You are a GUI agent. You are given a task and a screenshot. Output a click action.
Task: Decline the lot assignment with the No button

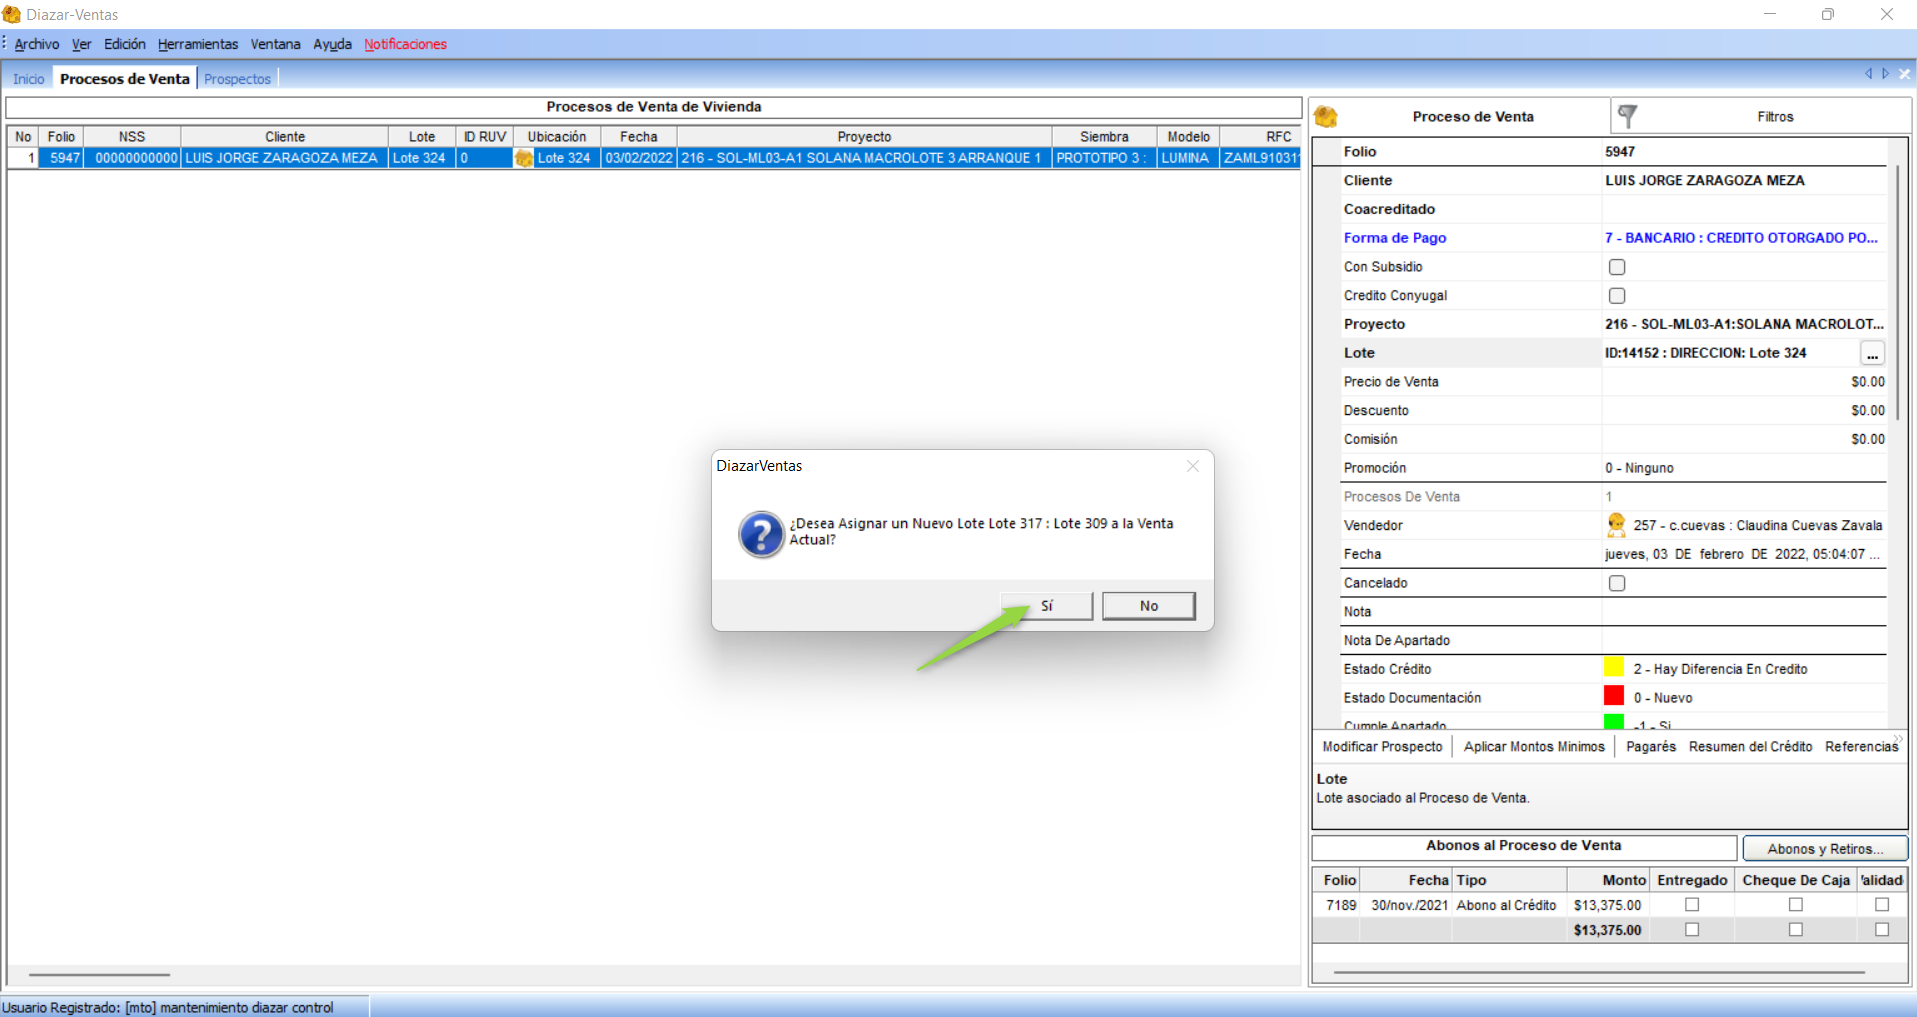coord(1149,606)
